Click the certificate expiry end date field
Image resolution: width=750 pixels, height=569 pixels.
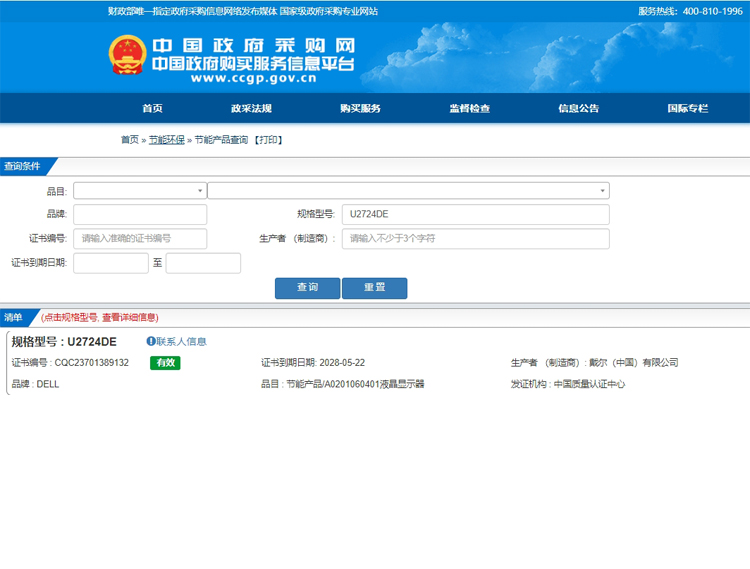[203, 263]
